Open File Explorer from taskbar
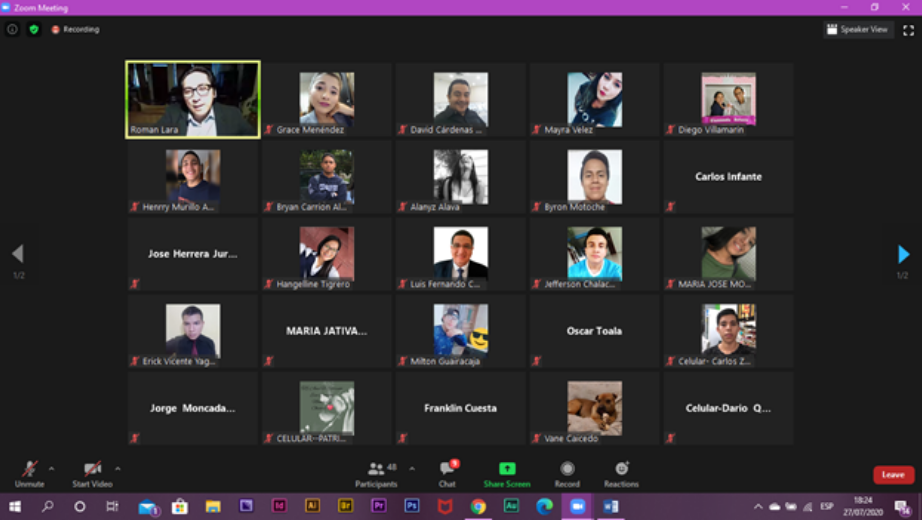The image size is (922, 520). tap(213, 506)
